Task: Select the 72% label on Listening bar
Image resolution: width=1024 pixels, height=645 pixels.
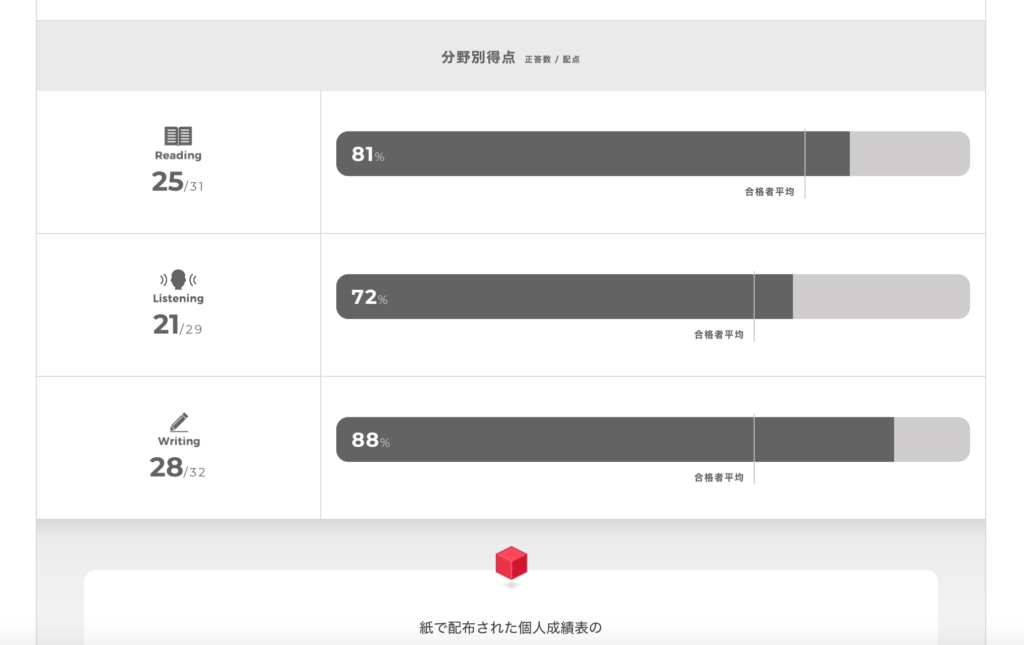Action: coord(368,298)
